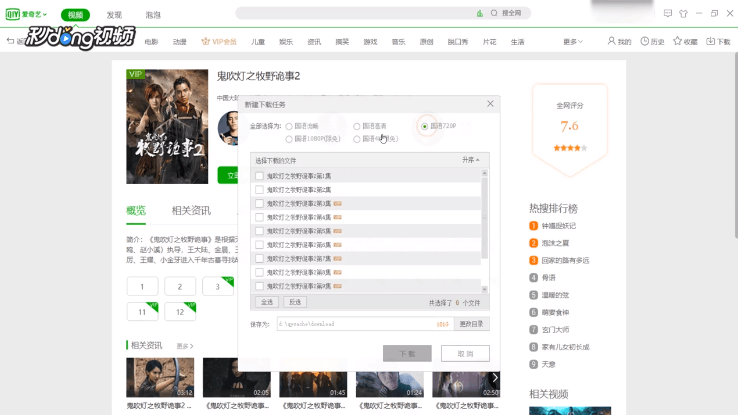
Task: Click the scroll-down arrow of file list
Action: (484, 289)
